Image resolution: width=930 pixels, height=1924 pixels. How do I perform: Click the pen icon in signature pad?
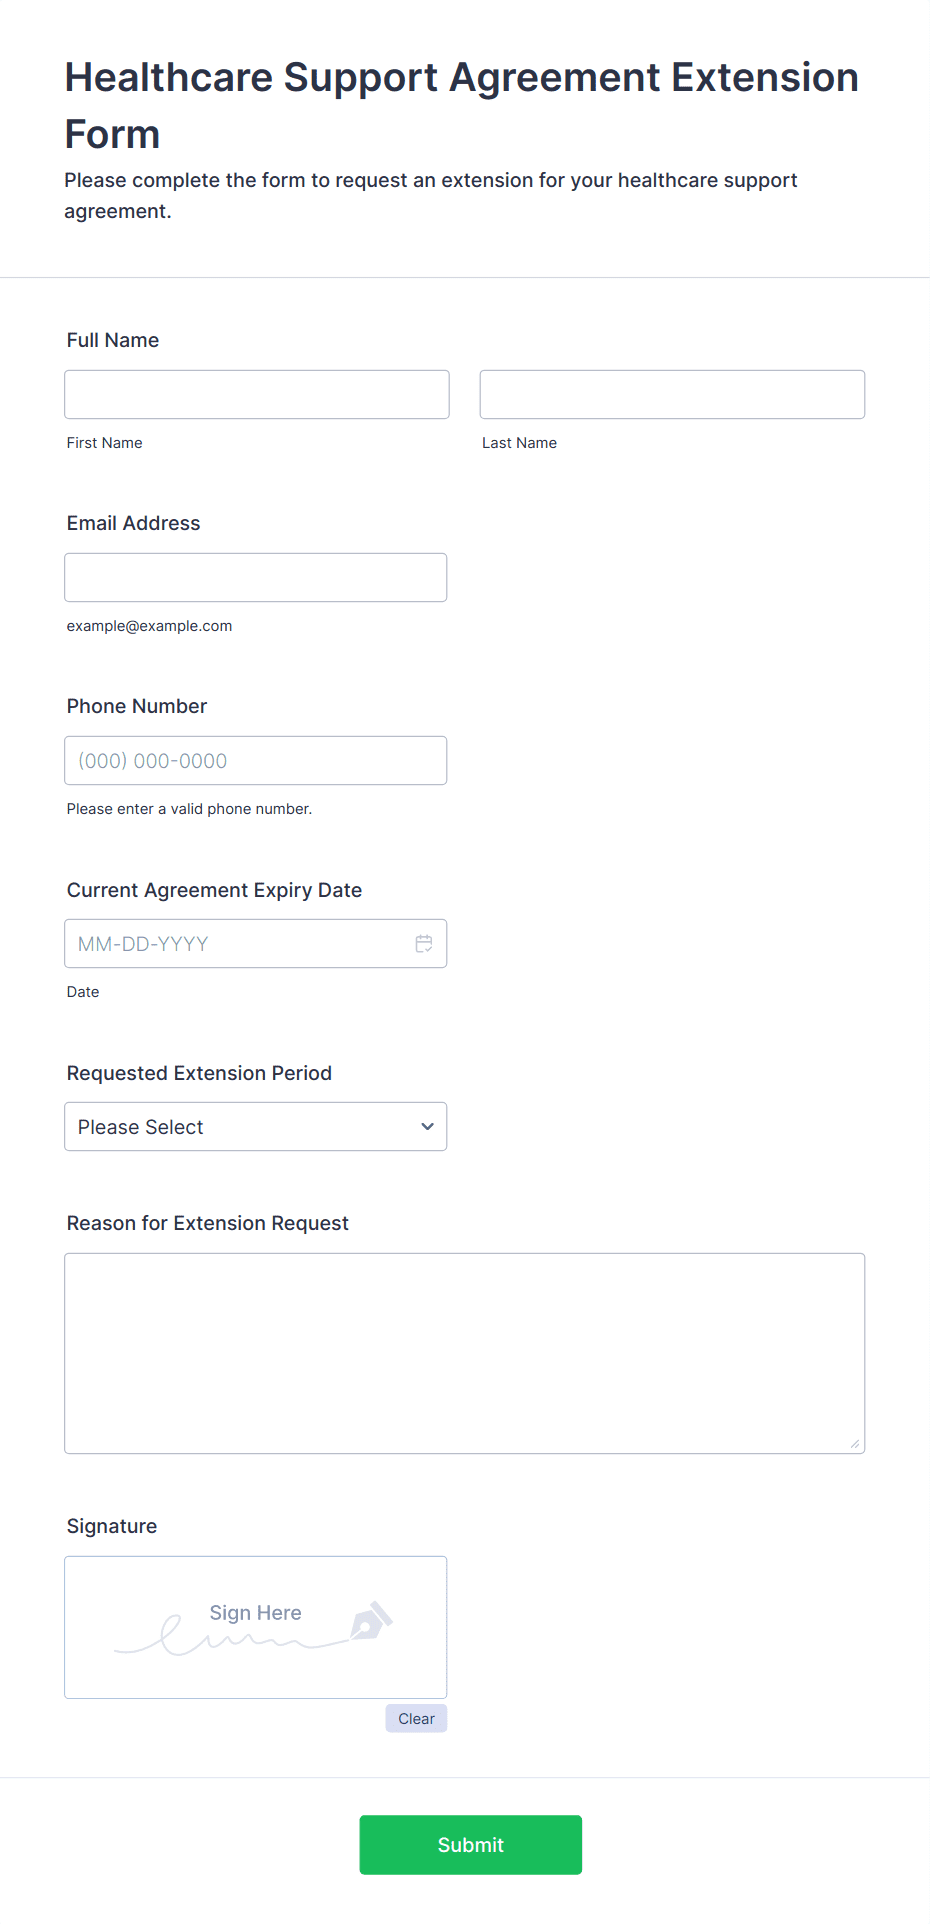[371, 1621]
